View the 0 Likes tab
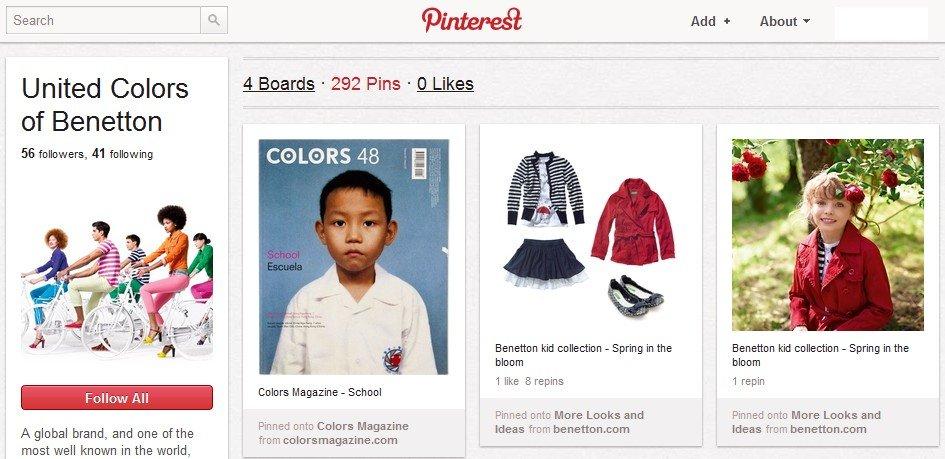This screenshot has height=459, width=945. (445, 84)
